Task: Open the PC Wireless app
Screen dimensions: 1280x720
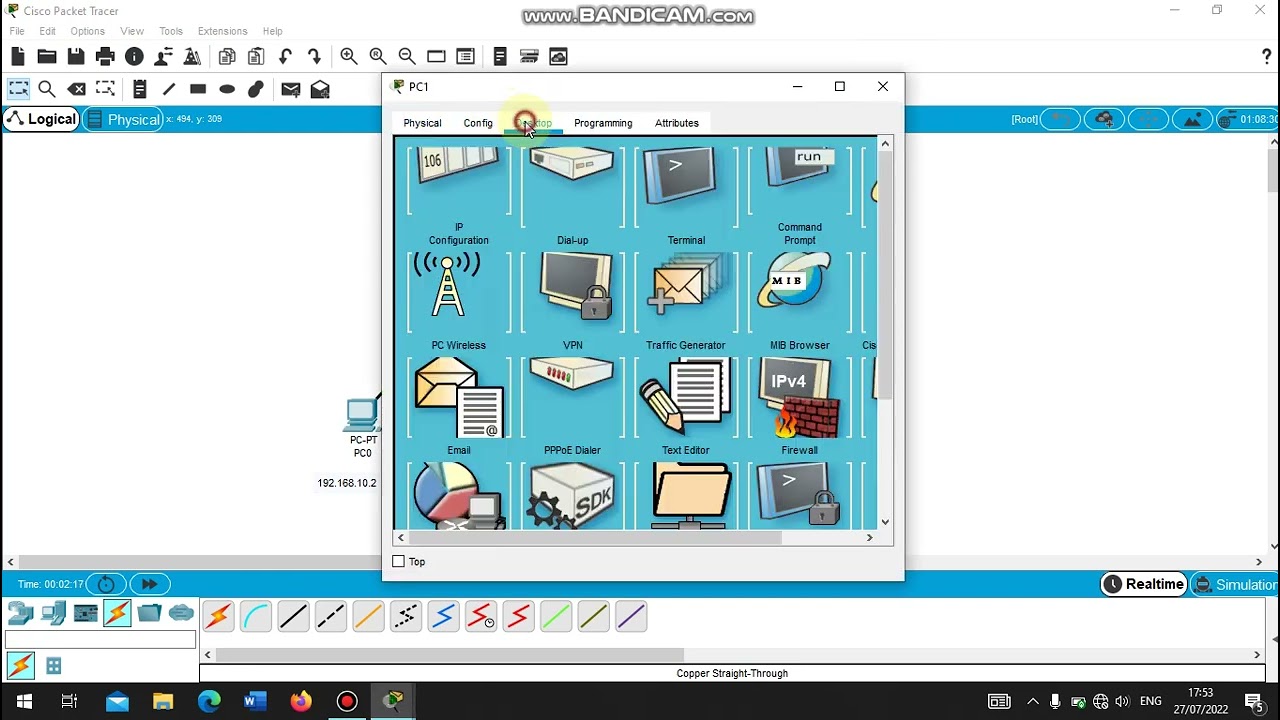Action: pyautogui.click(x=459, y=300)
